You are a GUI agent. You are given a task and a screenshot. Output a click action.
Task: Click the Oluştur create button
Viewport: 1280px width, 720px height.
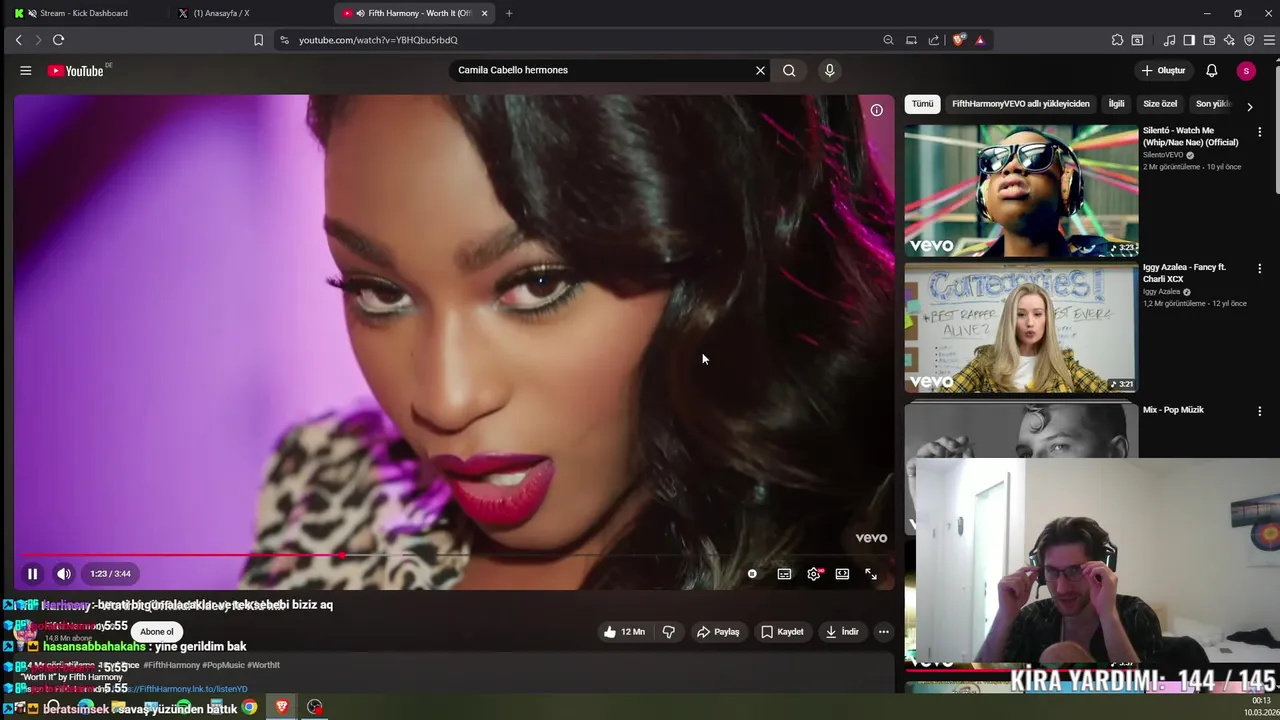[x=1163, y=70]
